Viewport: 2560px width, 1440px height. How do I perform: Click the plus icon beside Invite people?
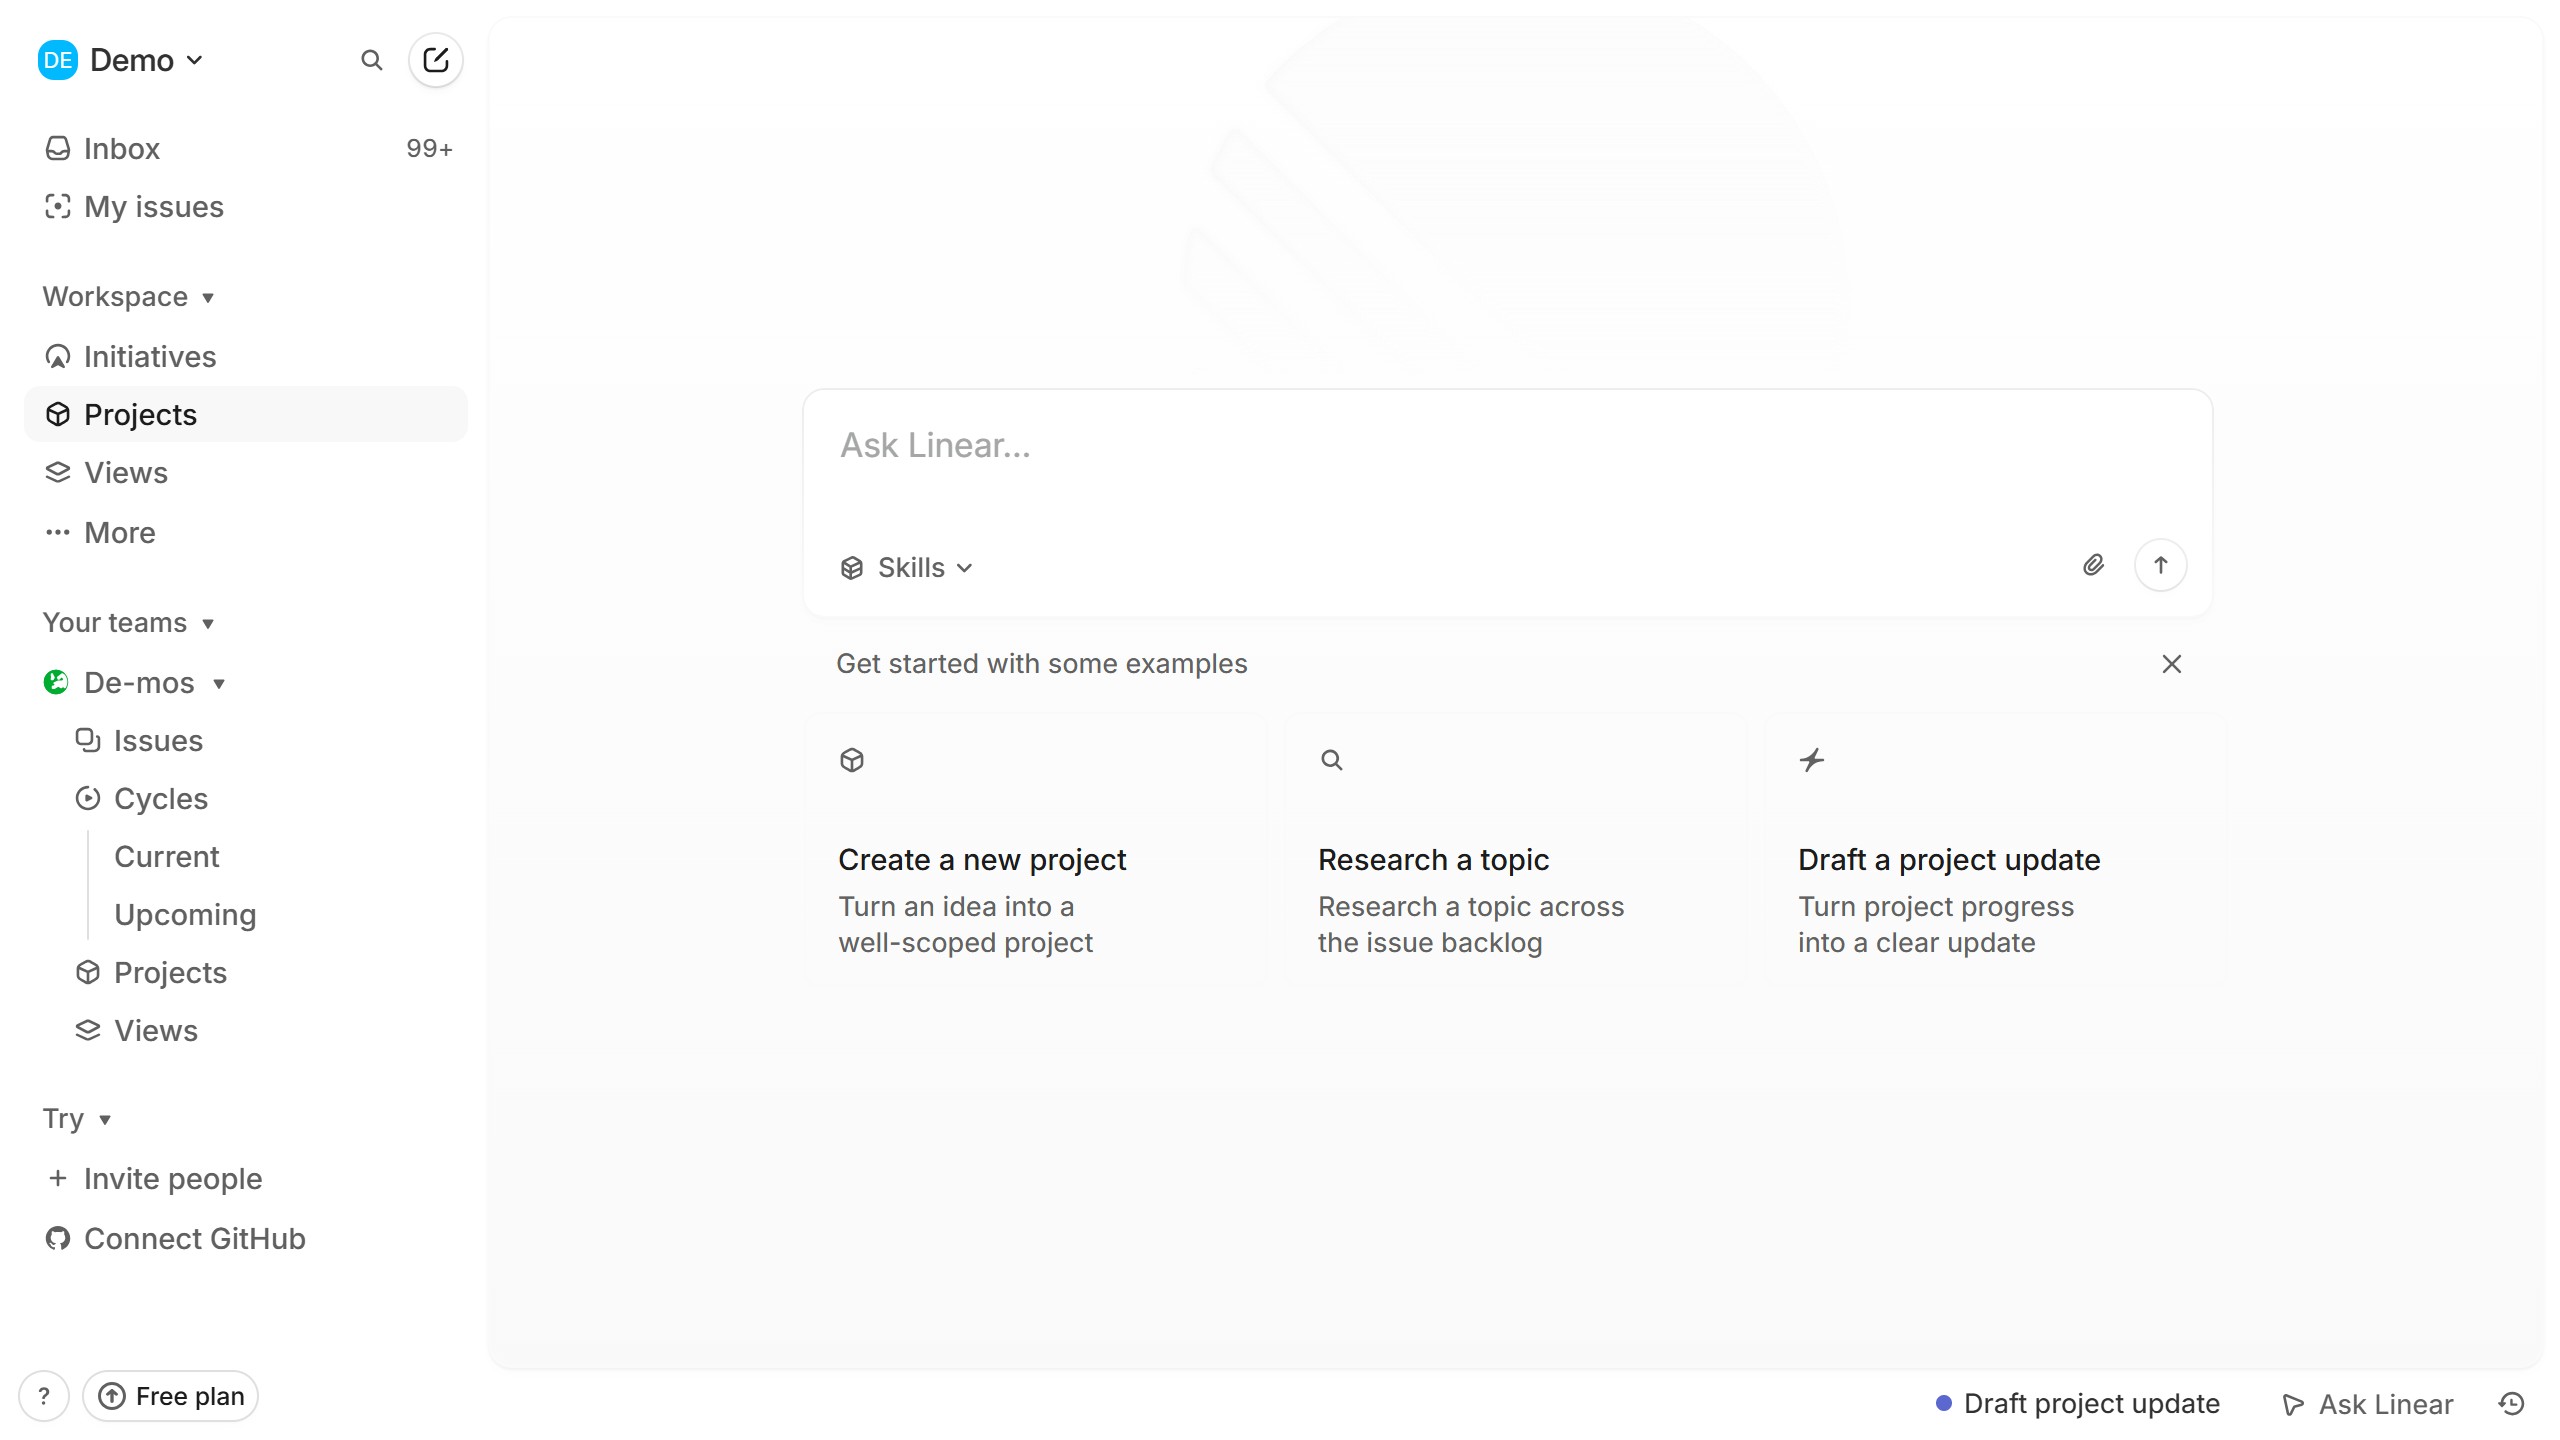point(58,1178)
